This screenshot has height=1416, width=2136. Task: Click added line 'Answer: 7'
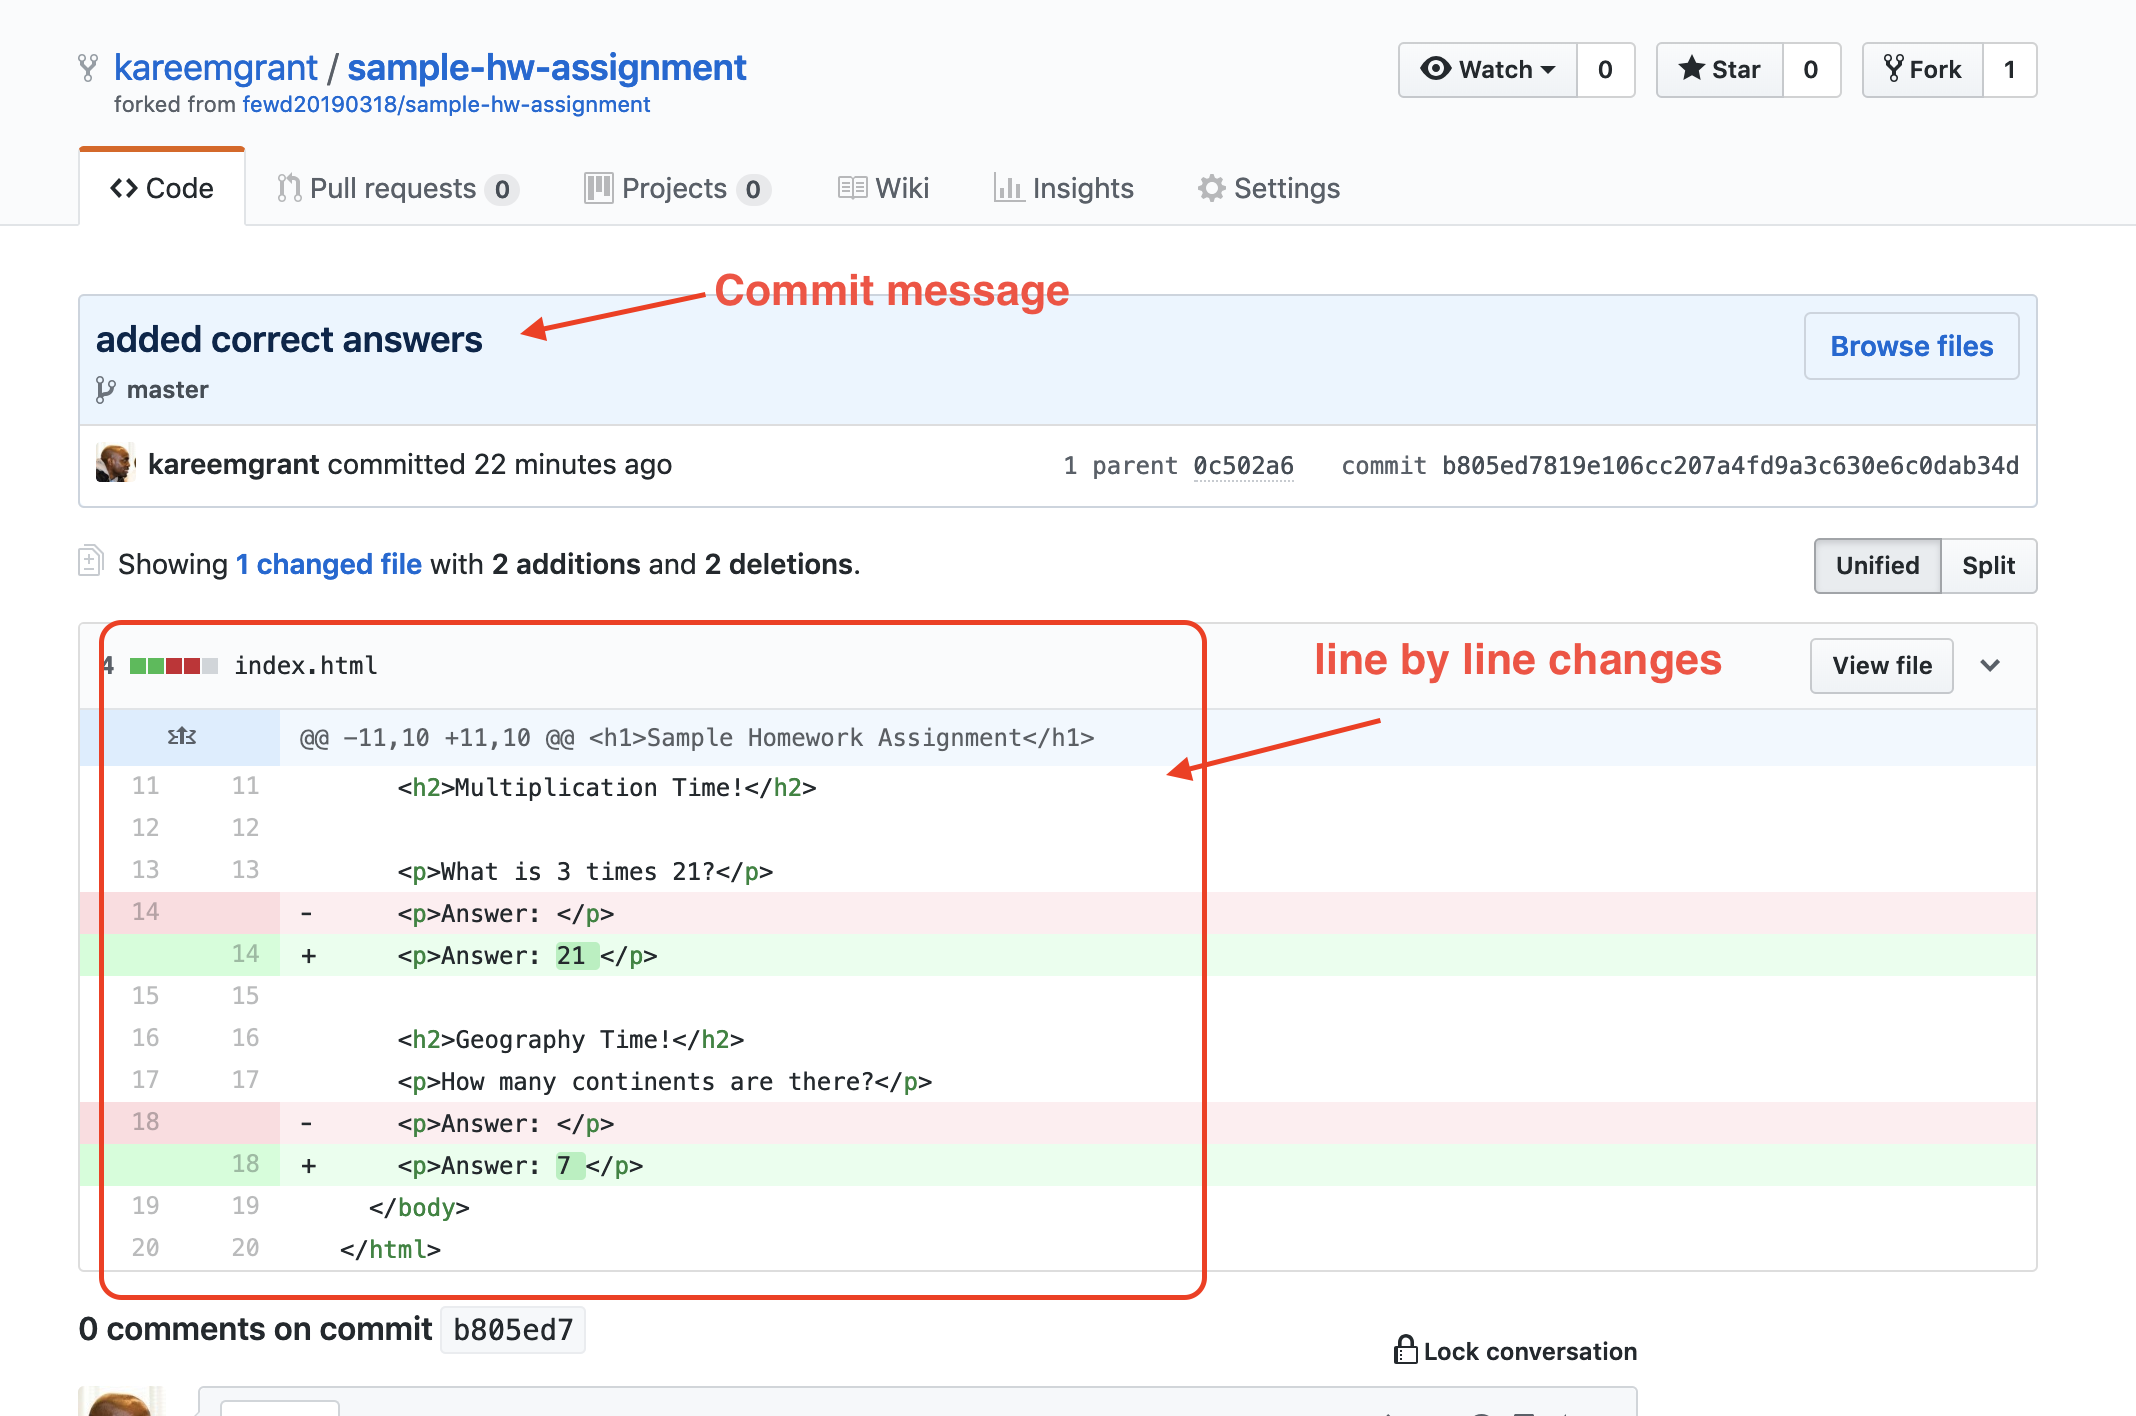coord(520,1166)
